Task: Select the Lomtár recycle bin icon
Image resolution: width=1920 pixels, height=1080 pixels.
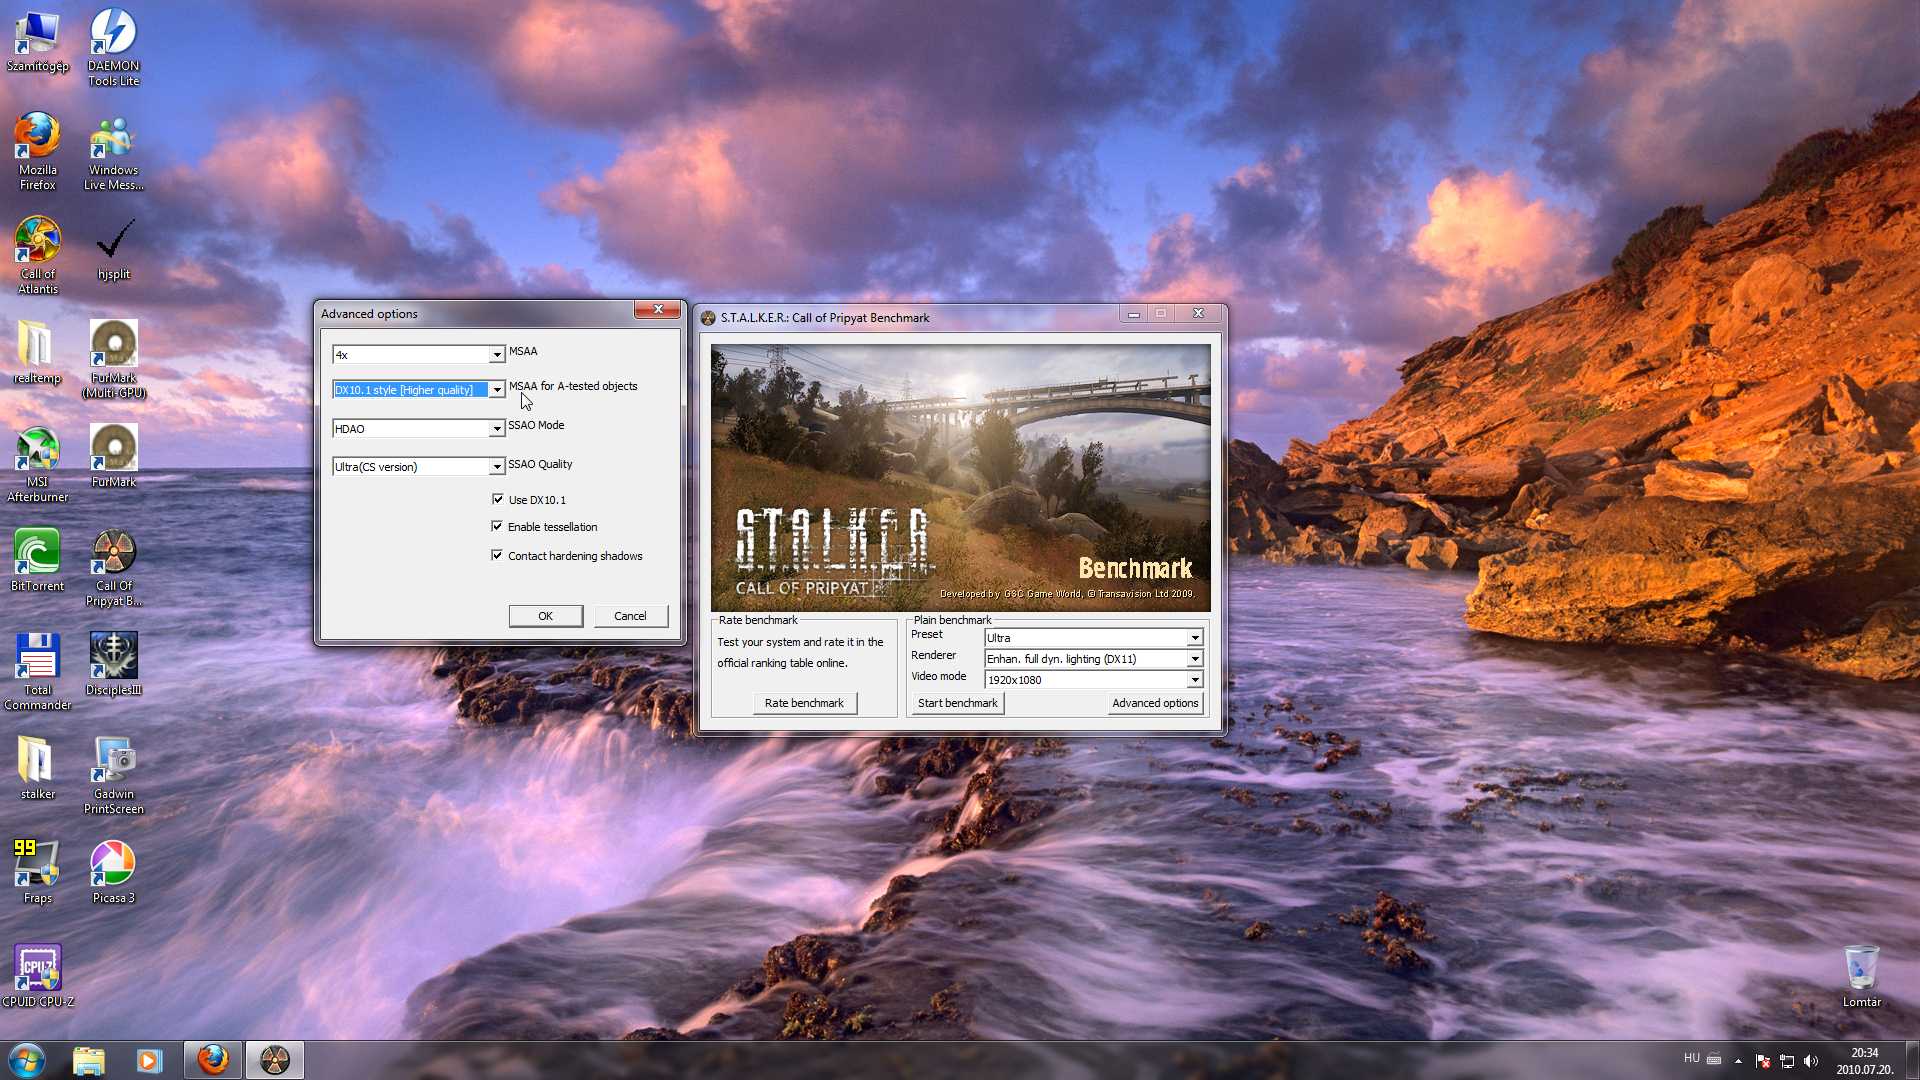Action: [x=1861, y=978]
